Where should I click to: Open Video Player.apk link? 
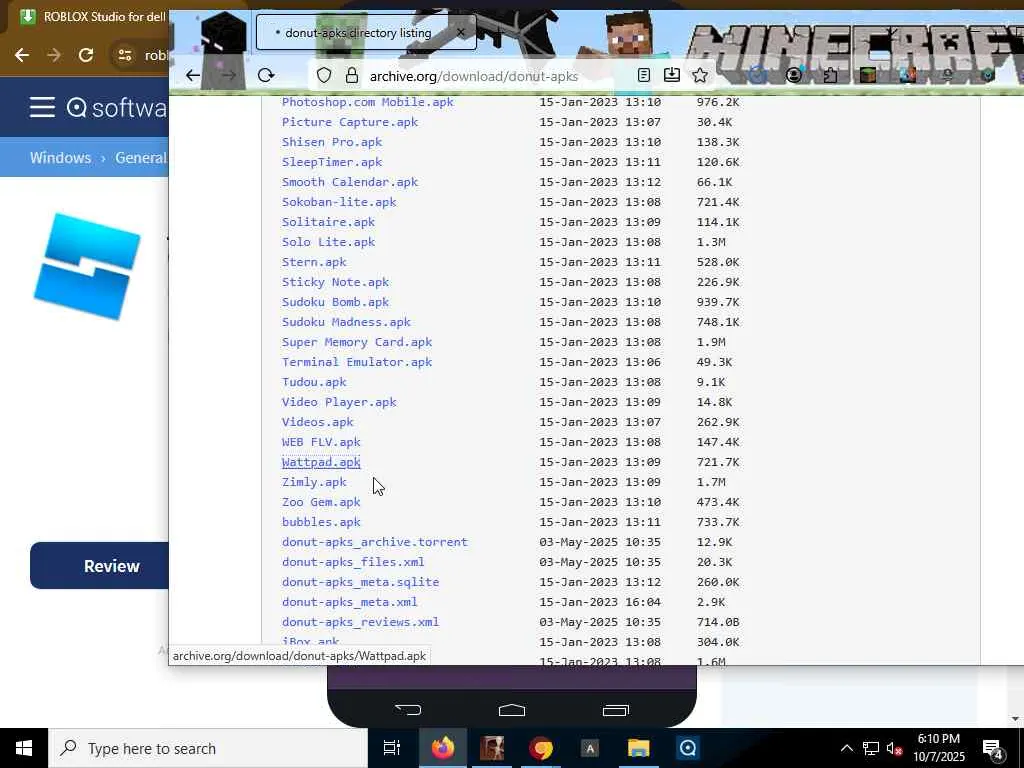(x=339, y=402)
